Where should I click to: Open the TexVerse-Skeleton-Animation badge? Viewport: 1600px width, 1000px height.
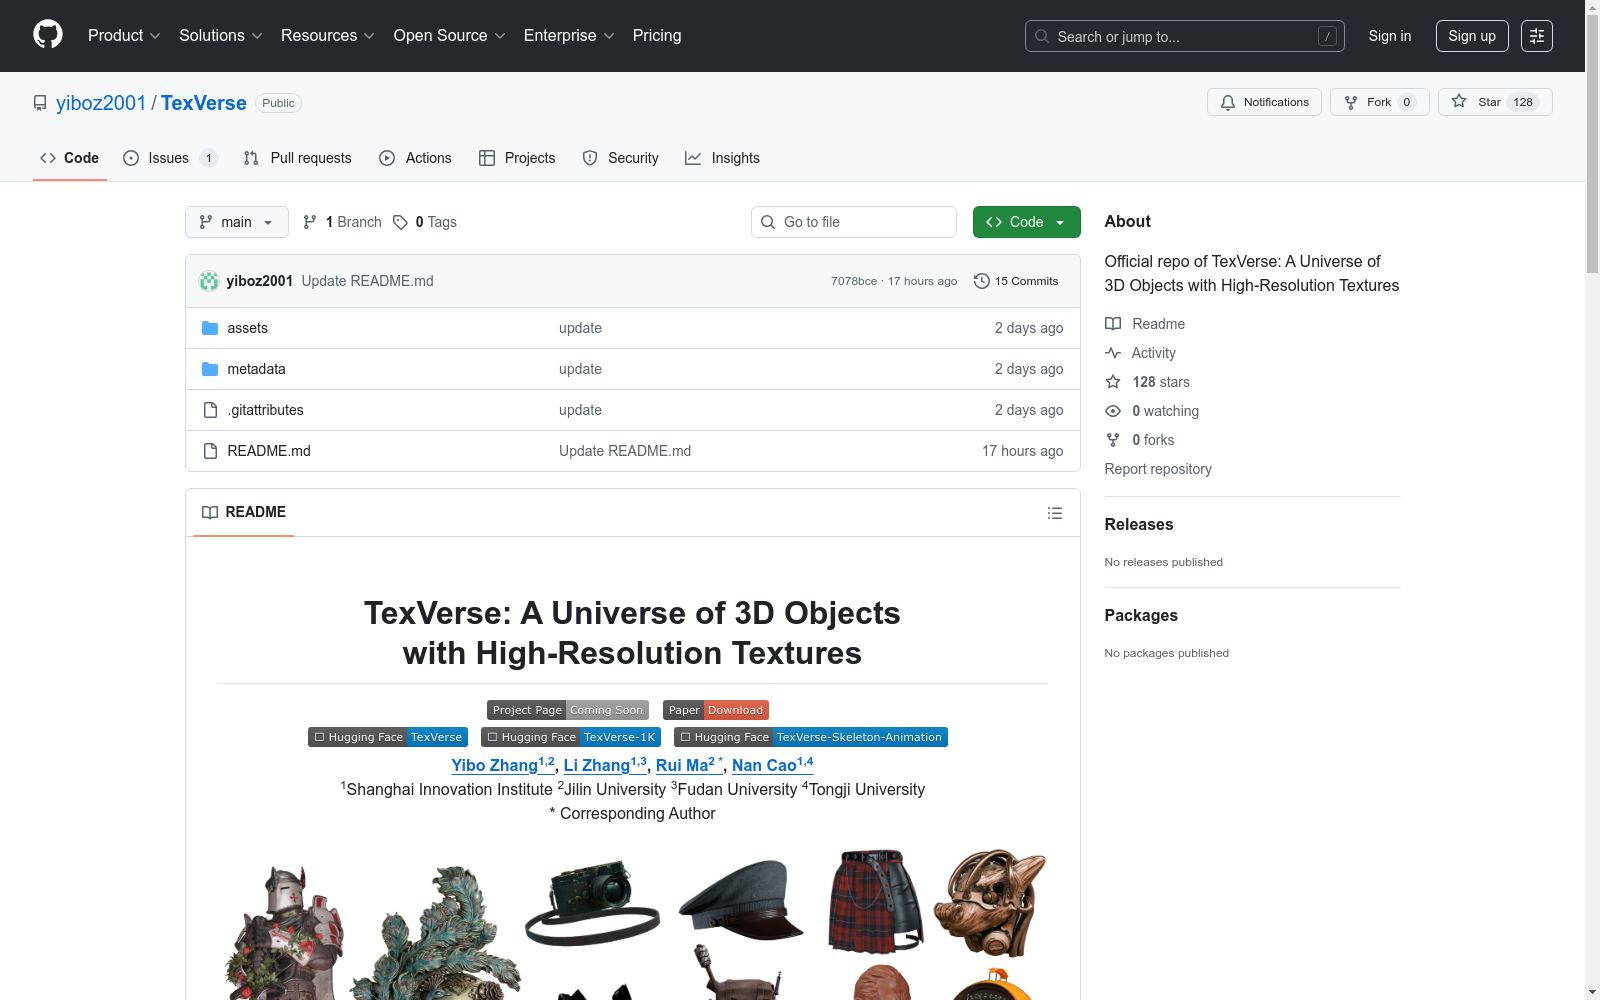(811, 737)
